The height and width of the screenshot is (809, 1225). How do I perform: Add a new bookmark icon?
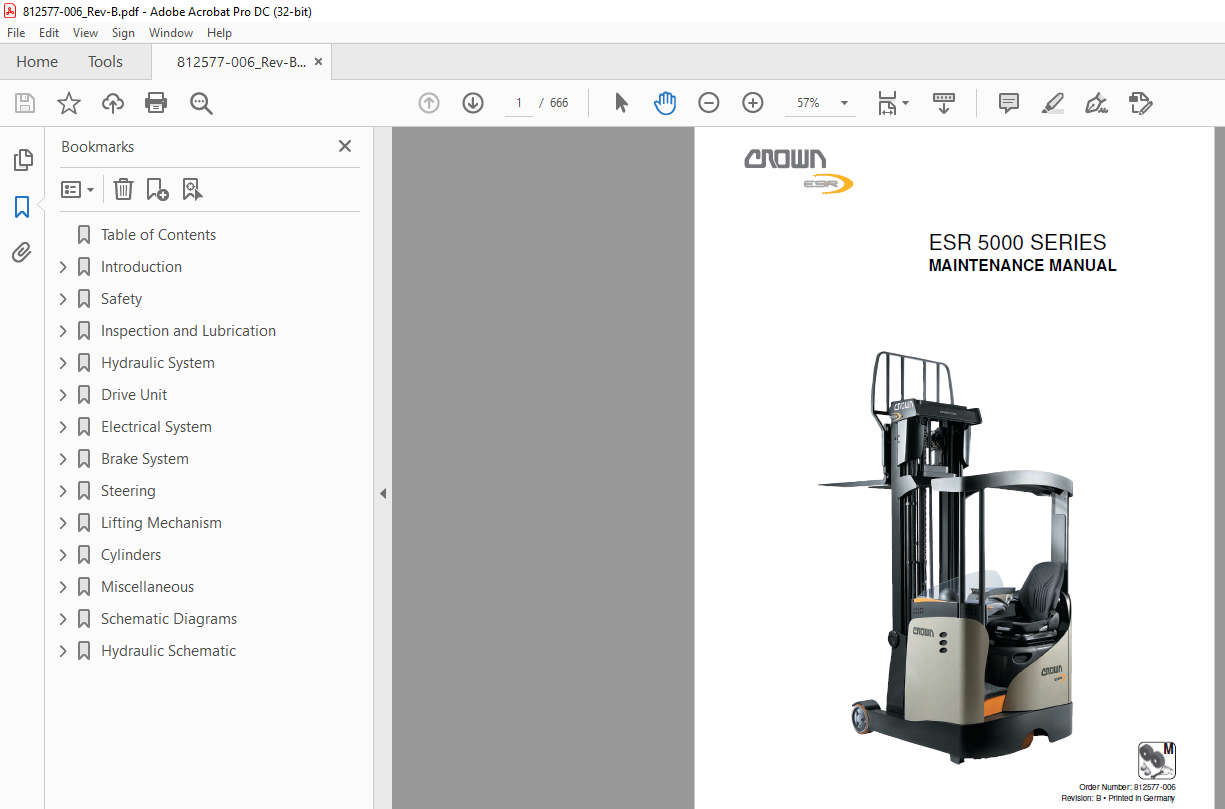157,189
